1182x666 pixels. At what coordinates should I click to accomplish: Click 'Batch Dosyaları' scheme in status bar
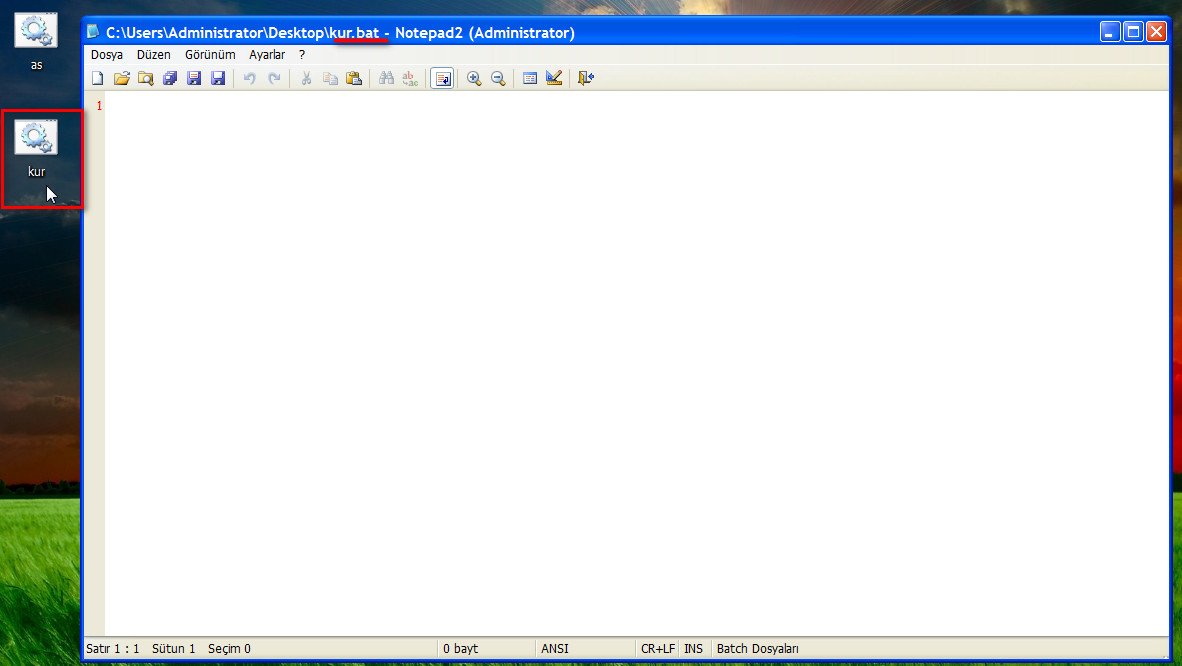coord(758,649)
